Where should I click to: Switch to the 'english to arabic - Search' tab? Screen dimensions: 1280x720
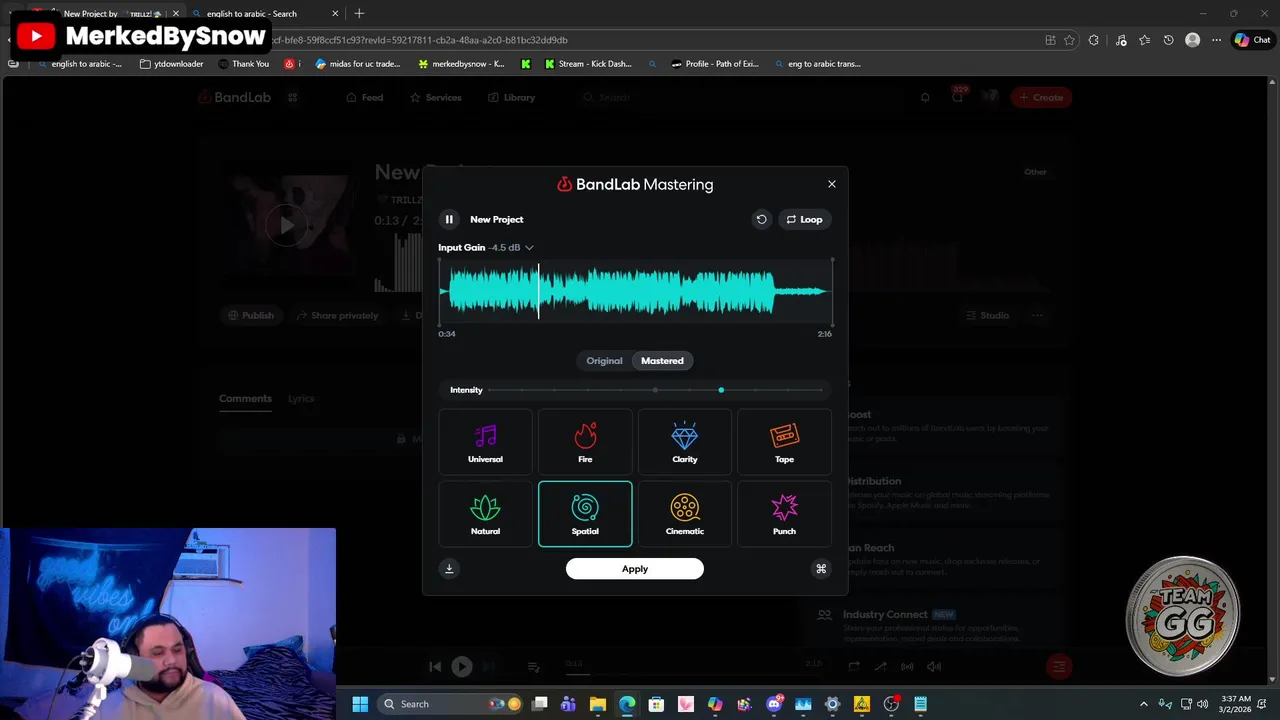coord(266,14)
